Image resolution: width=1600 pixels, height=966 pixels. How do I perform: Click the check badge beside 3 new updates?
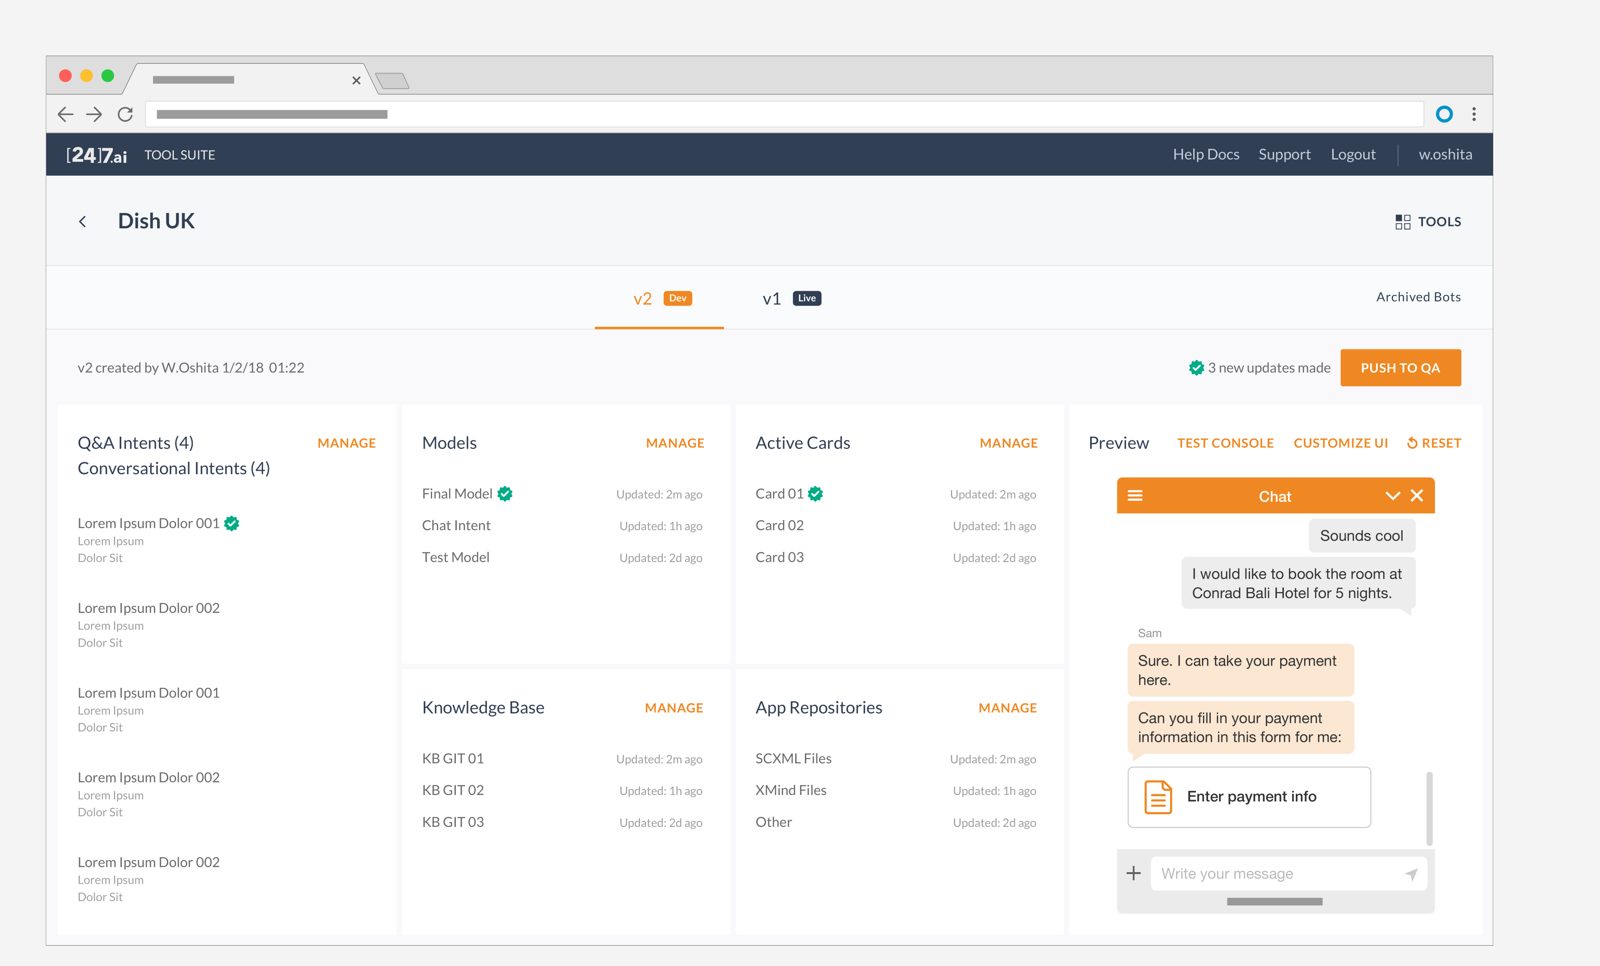pyautogui.click(x=1196, y=368)
